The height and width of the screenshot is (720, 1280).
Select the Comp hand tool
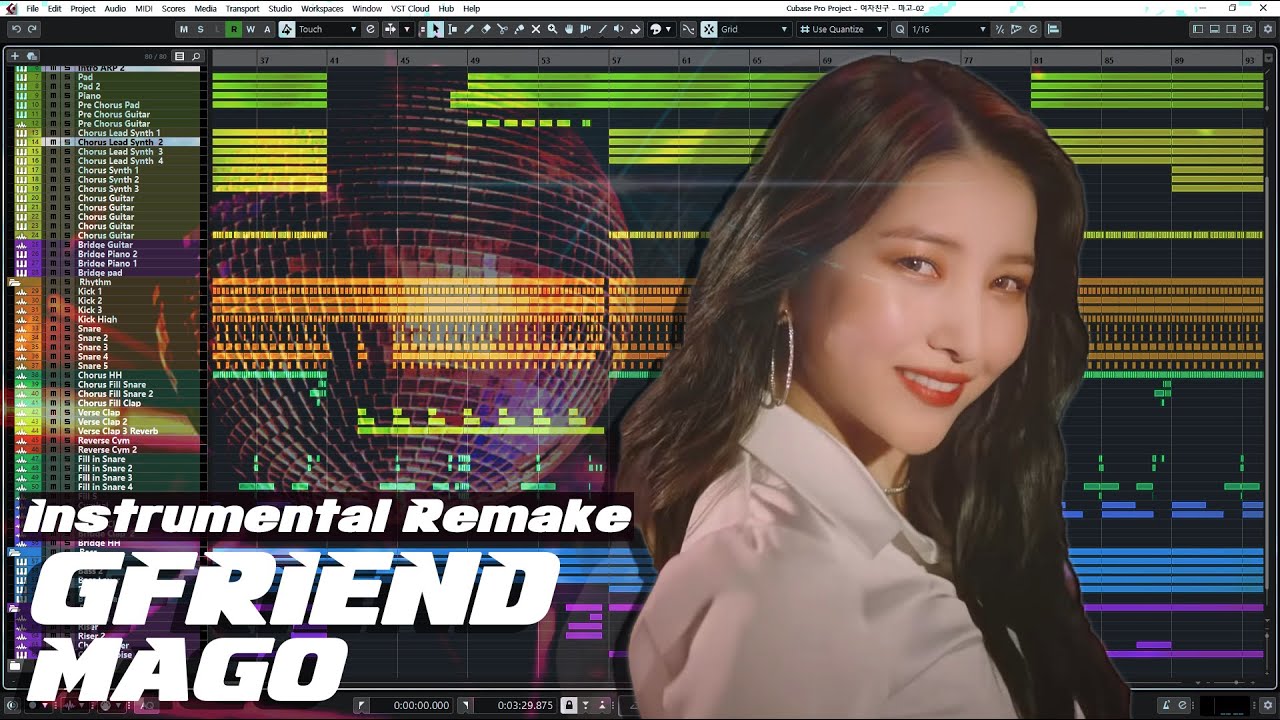[569, 29]
